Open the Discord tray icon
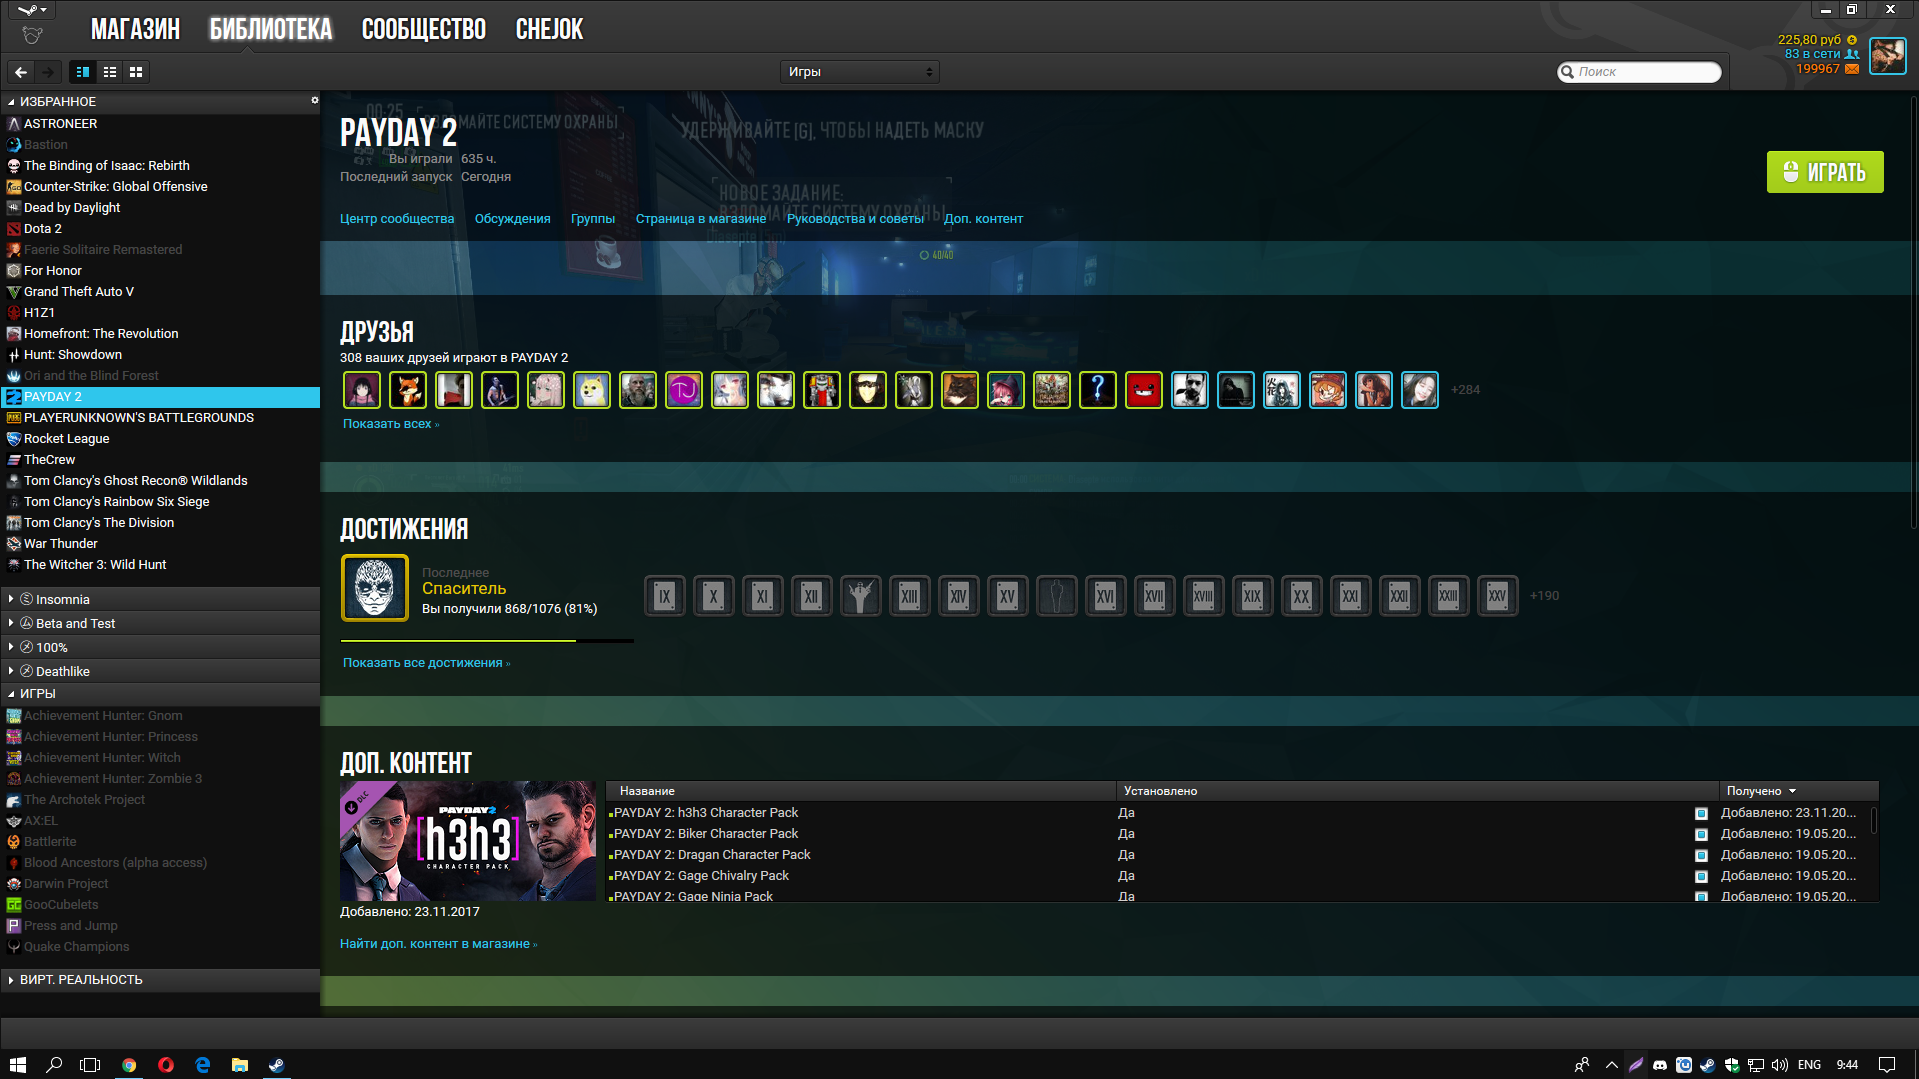The height and width of the screenshot is (1079, 1919). [1660, 1065]
